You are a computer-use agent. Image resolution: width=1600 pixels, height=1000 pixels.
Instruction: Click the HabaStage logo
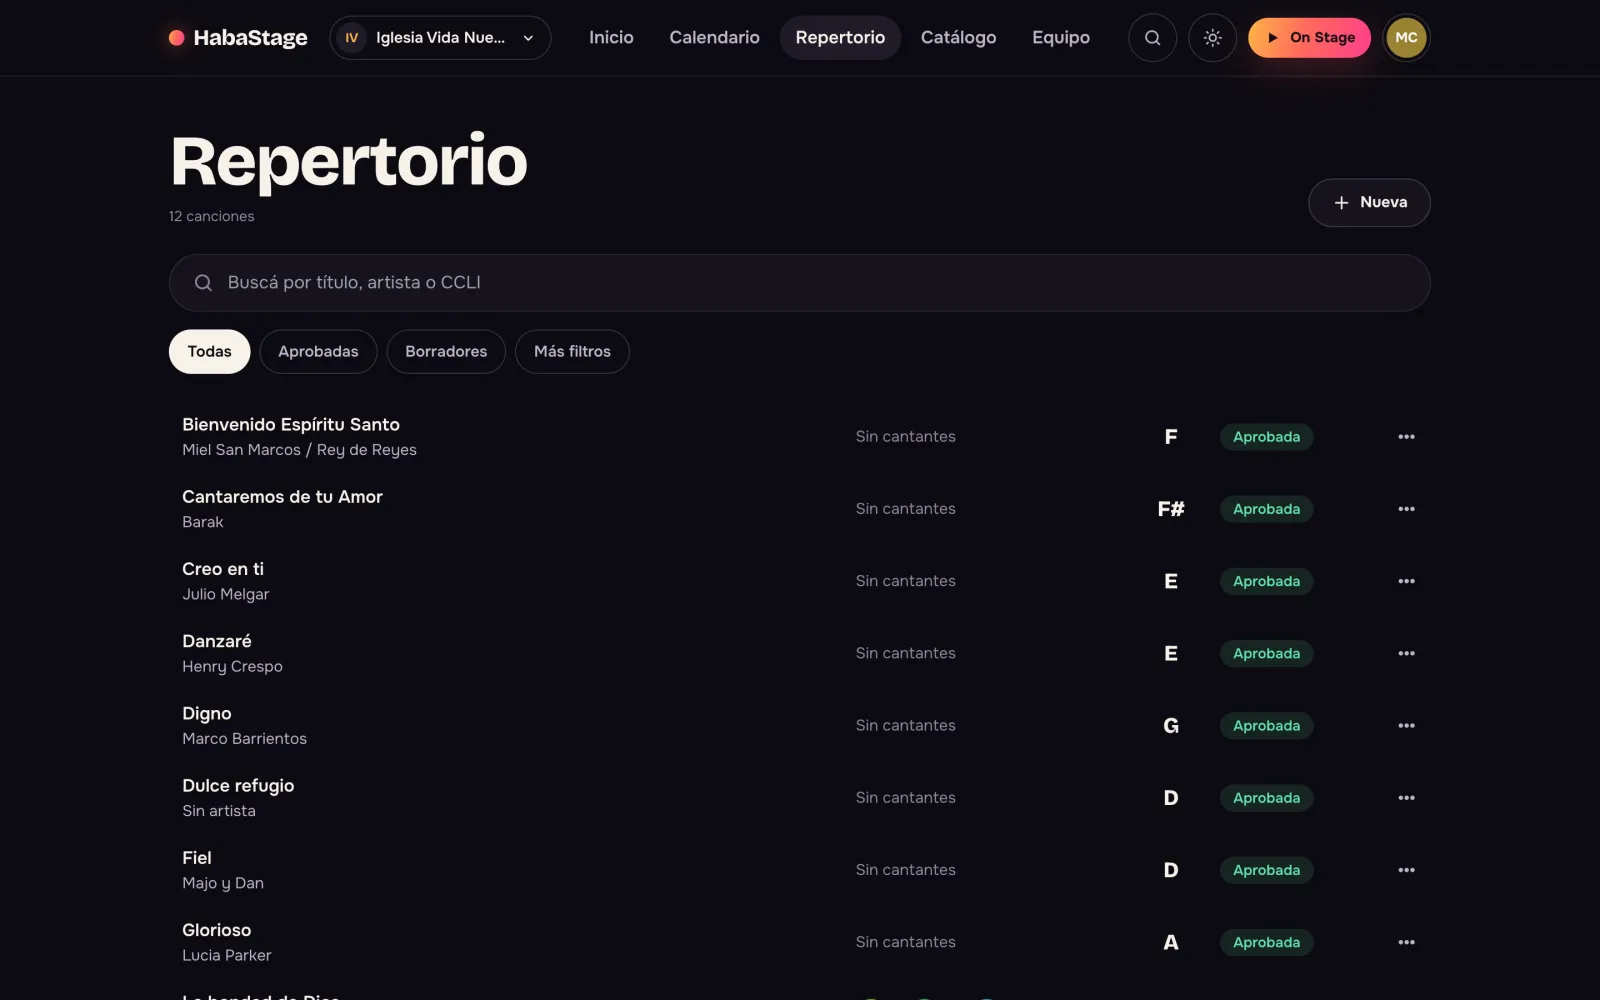click(x=238, y=38)
